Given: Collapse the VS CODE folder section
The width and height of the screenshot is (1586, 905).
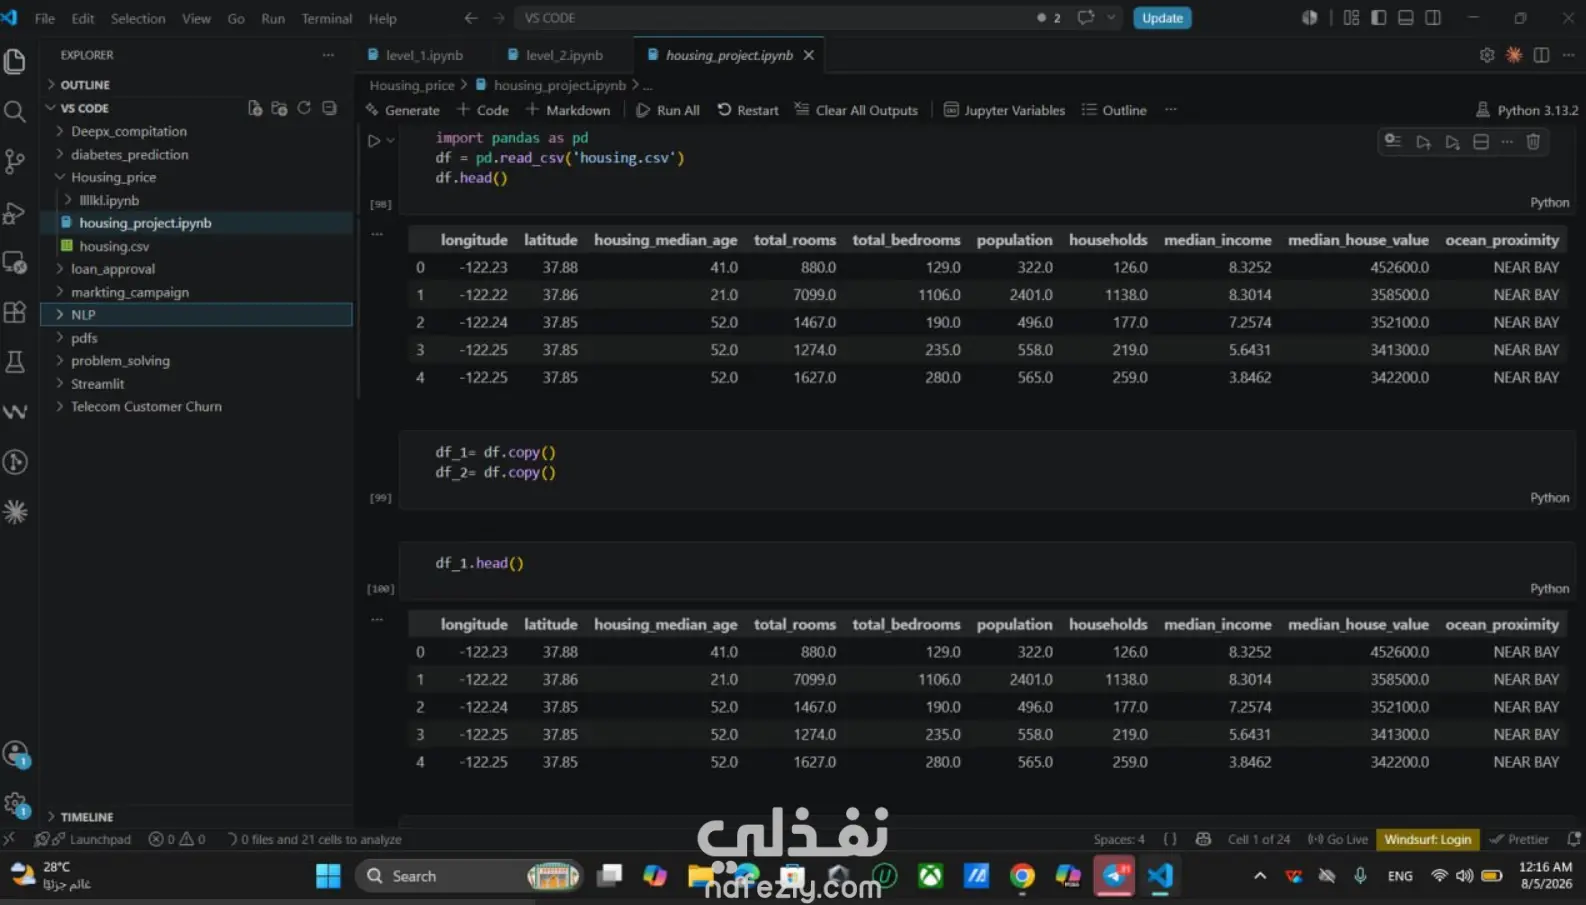Looking at the screenshot, I should tap(84, 108).
